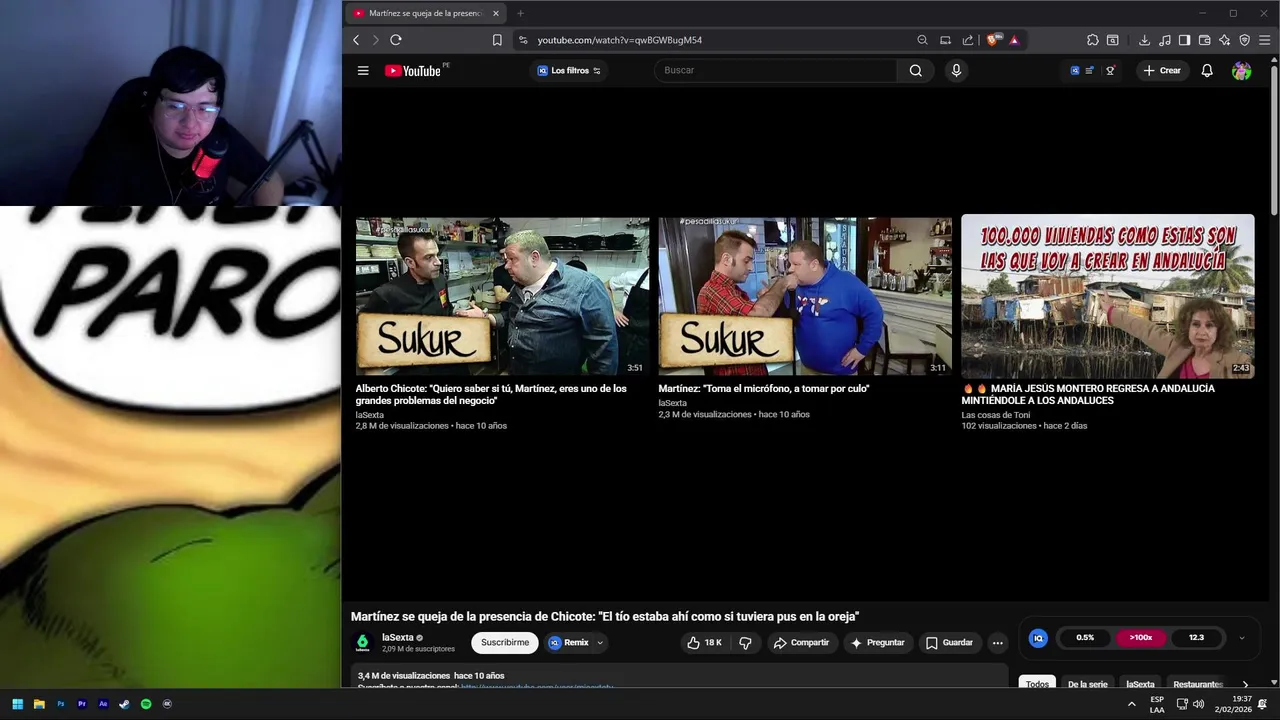1280x720 pixels.
Task: Click the 12.3 stat pill
Action: pos(1196,638)
